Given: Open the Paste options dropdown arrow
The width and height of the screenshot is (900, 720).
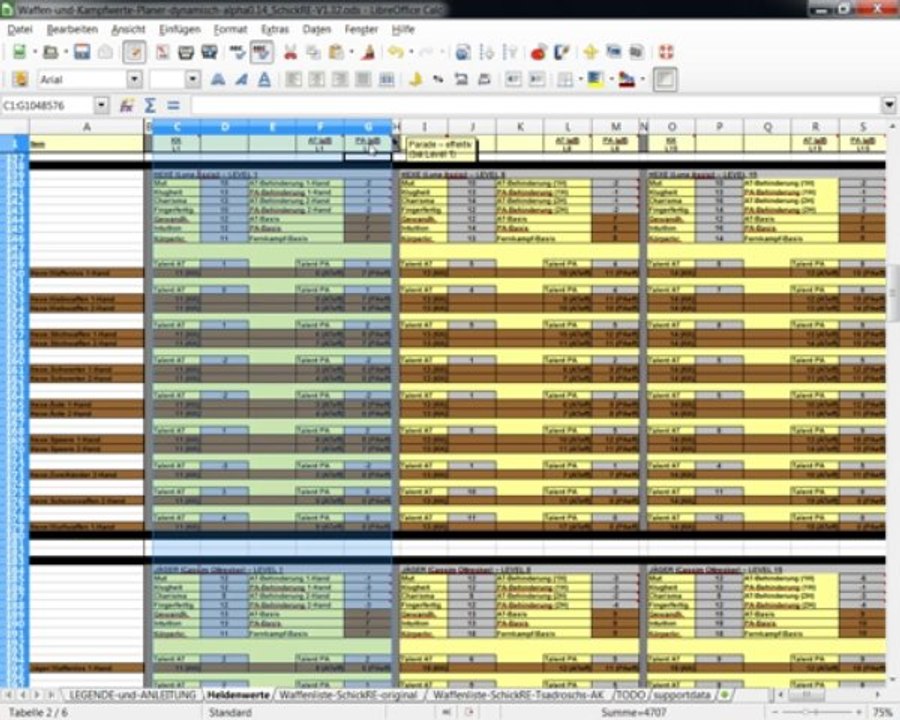Looking at the screenshot, I should [x=351, y=52].
